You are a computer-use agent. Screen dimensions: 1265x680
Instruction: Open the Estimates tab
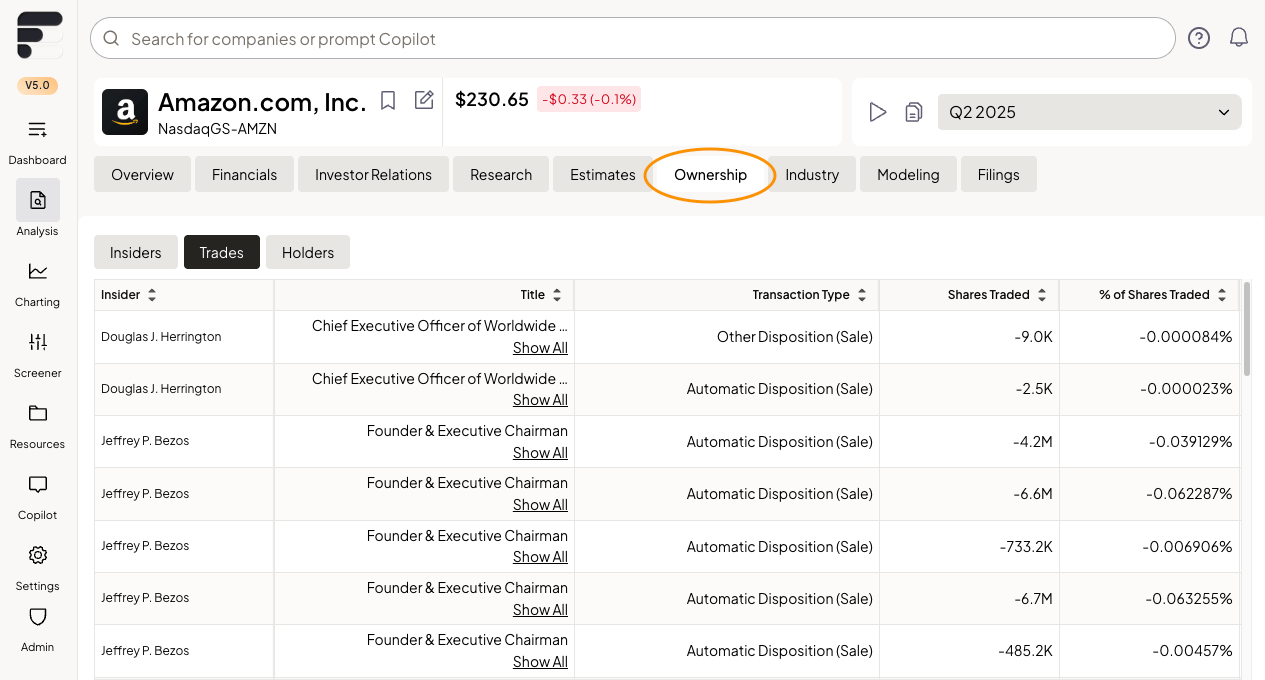coord(603,174)
